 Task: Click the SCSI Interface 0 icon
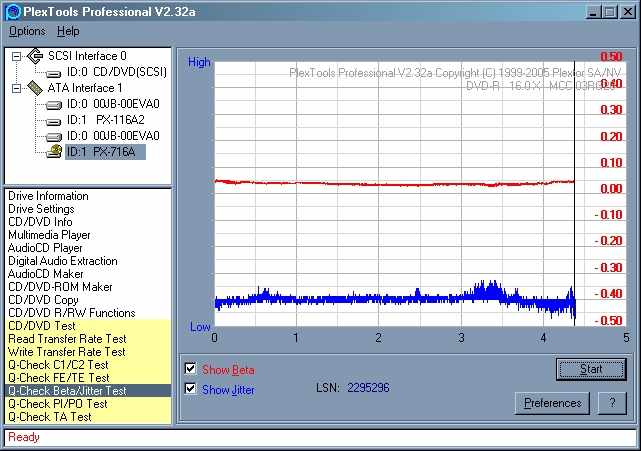[x=34, y=56]
